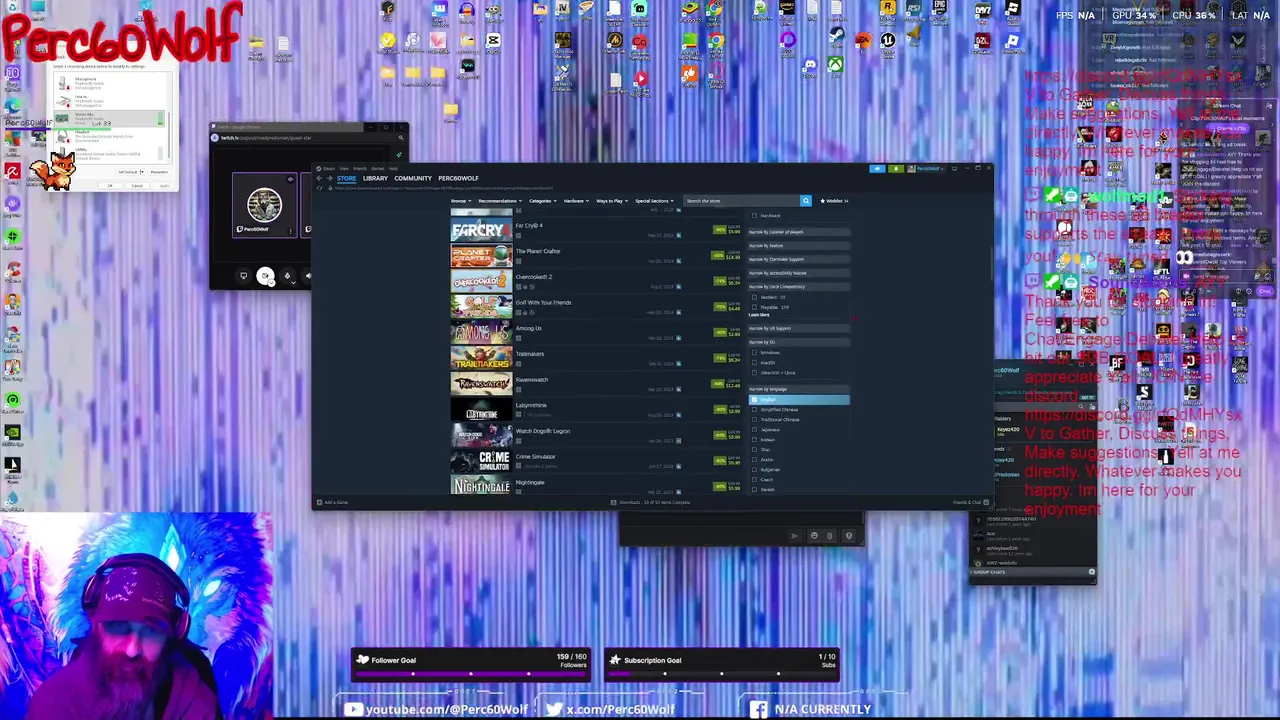Open Microsoft Edge desktop icon
This screenshot has width=1280, height=720.
[12, 105]
